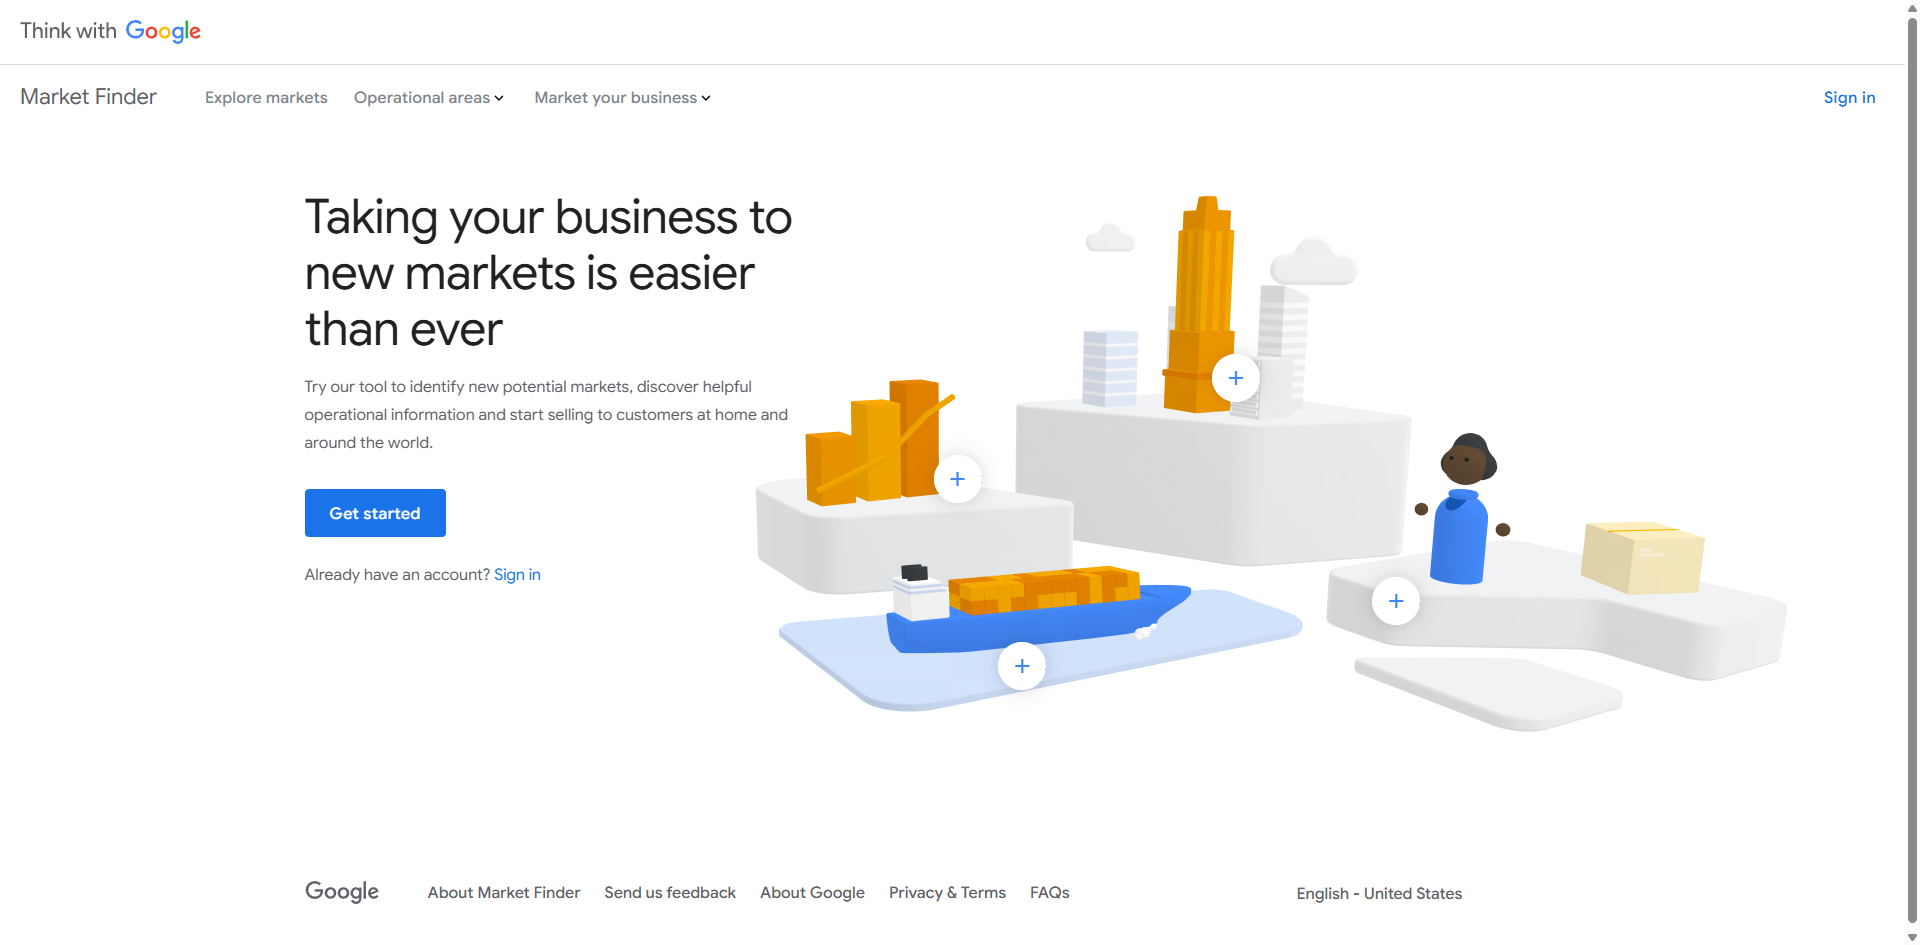Screen dimensions: 1920x945
Task: Click the plus icon near the blue person figure
Action: coord(1396,601)
